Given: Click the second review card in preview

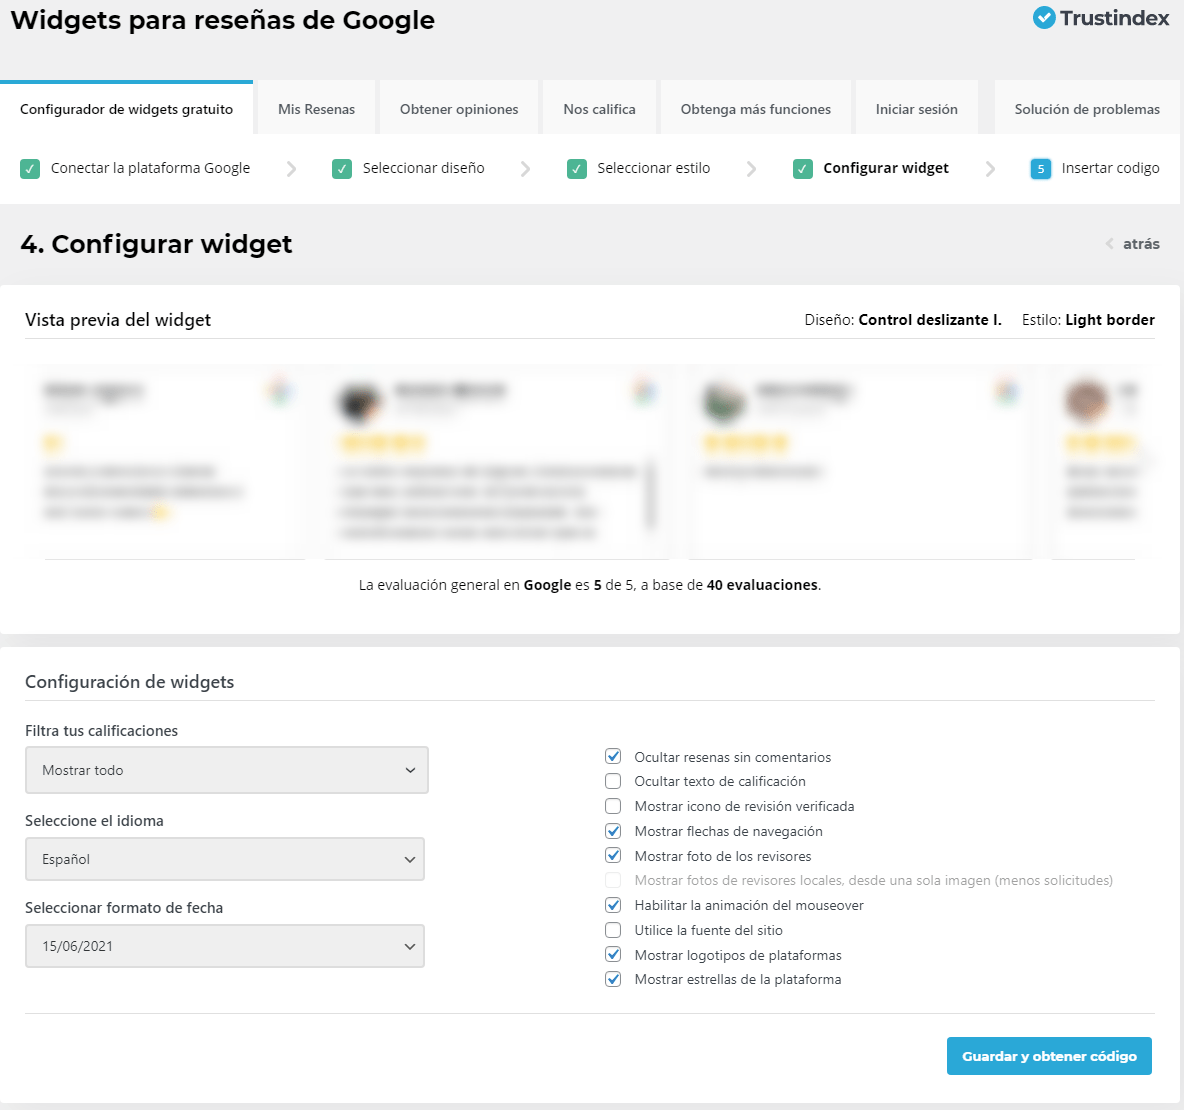Looking at the screenshot, I should tap(497, 462).
